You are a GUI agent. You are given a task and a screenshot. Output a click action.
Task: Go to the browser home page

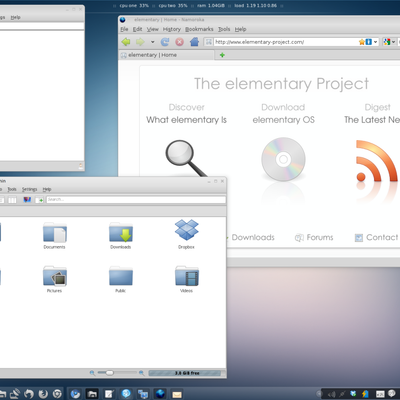point(194,42)
